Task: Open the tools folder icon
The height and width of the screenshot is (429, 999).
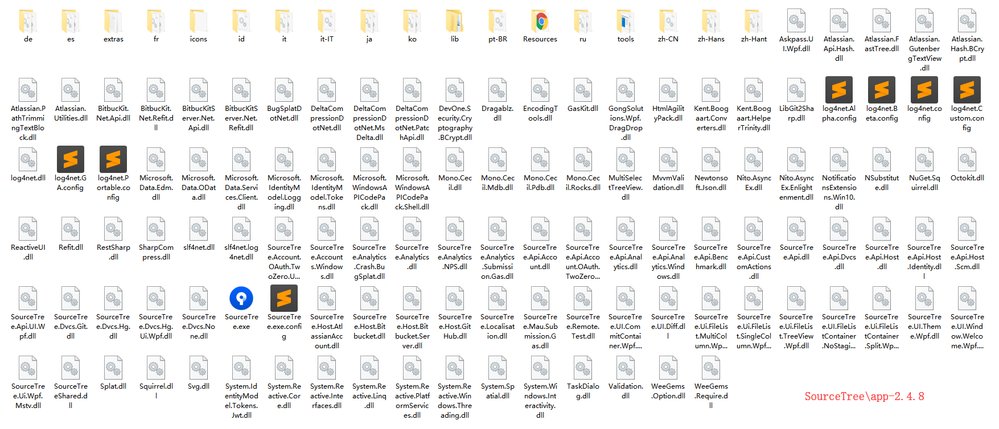Action: [626, 22]
